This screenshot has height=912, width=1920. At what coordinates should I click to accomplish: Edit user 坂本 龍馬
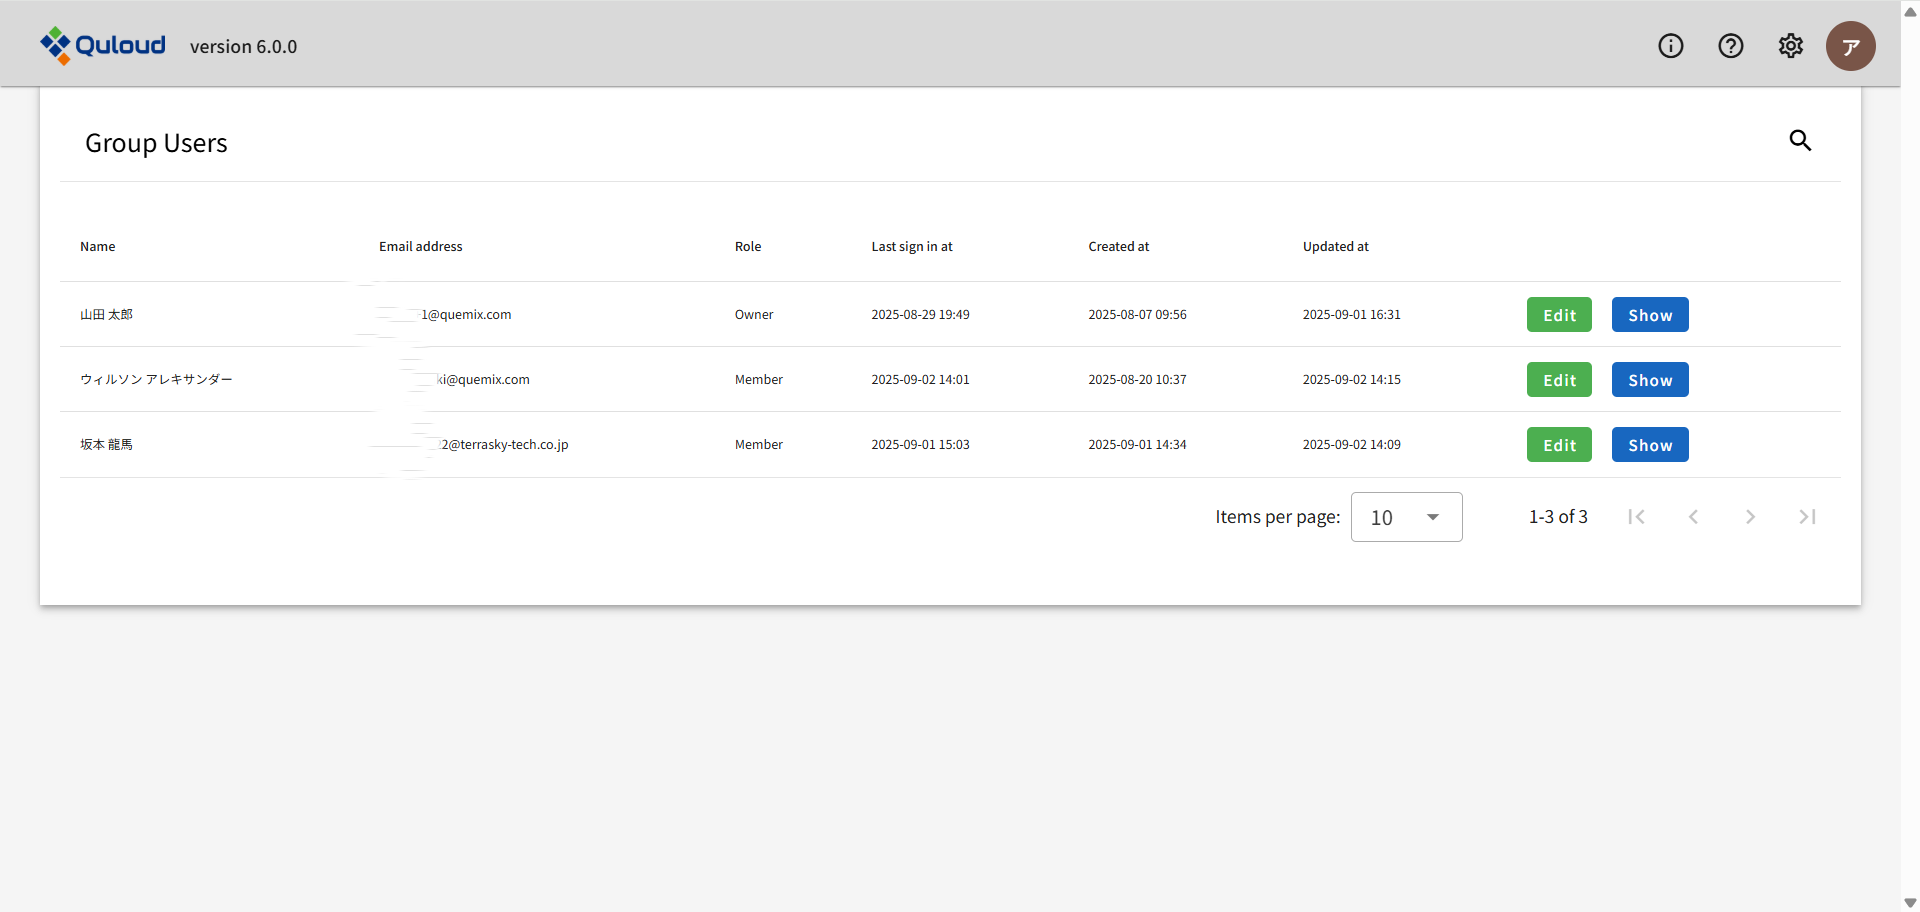click(1559, 445)
